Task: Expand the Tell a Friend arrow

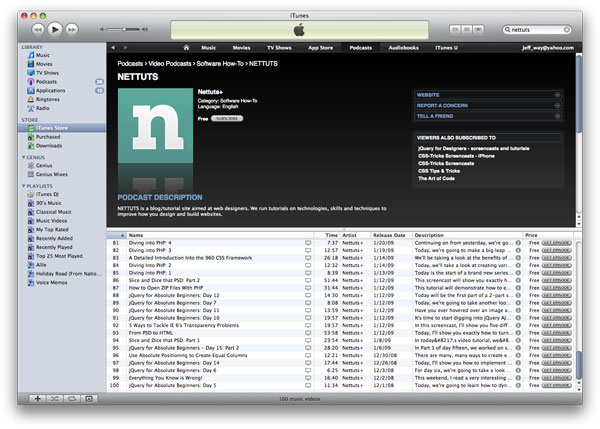Action: coord(558,116)
